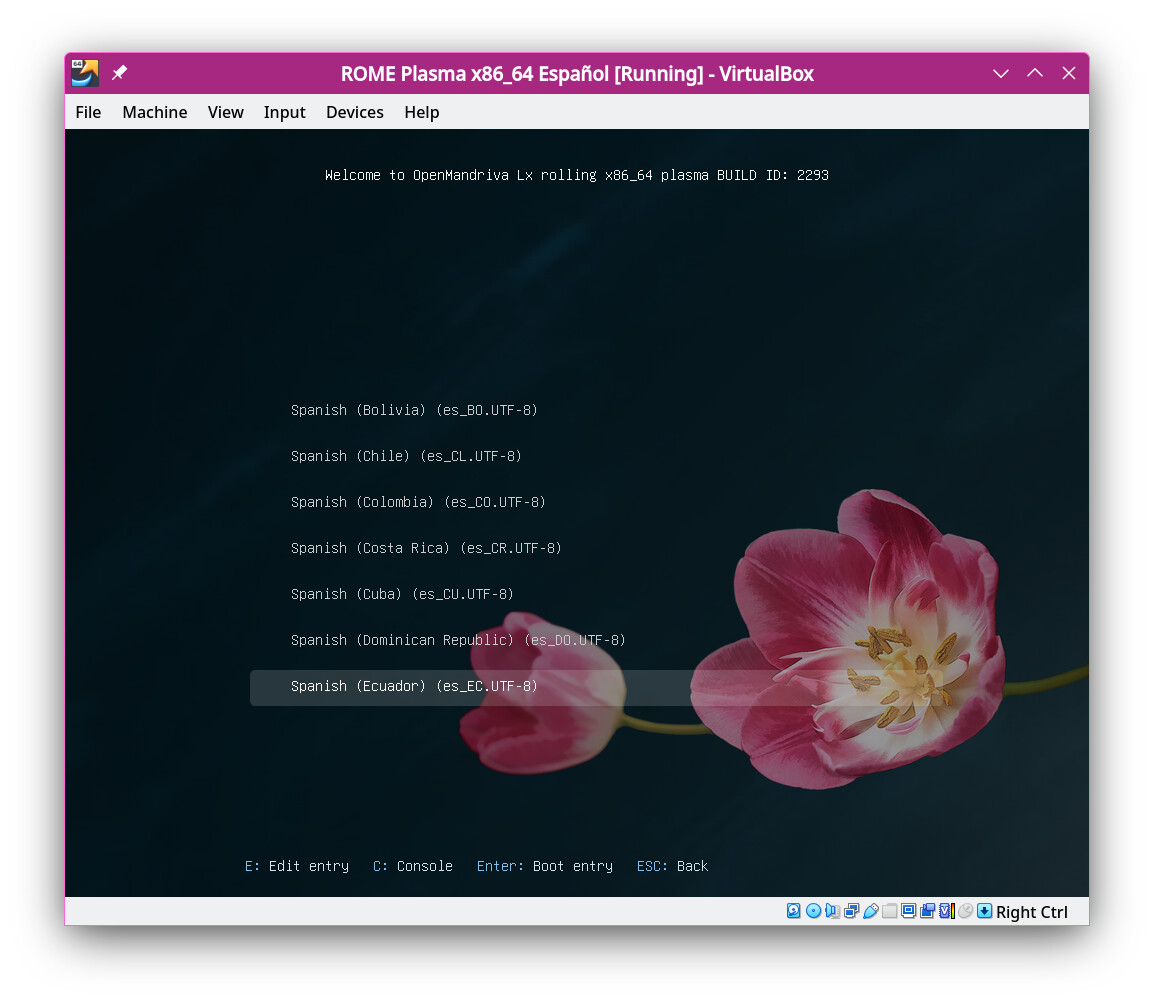The width and height of the screenshot is (1154, 1002).
Task: Click the network adapters status icon
Action: click(852, 911)
